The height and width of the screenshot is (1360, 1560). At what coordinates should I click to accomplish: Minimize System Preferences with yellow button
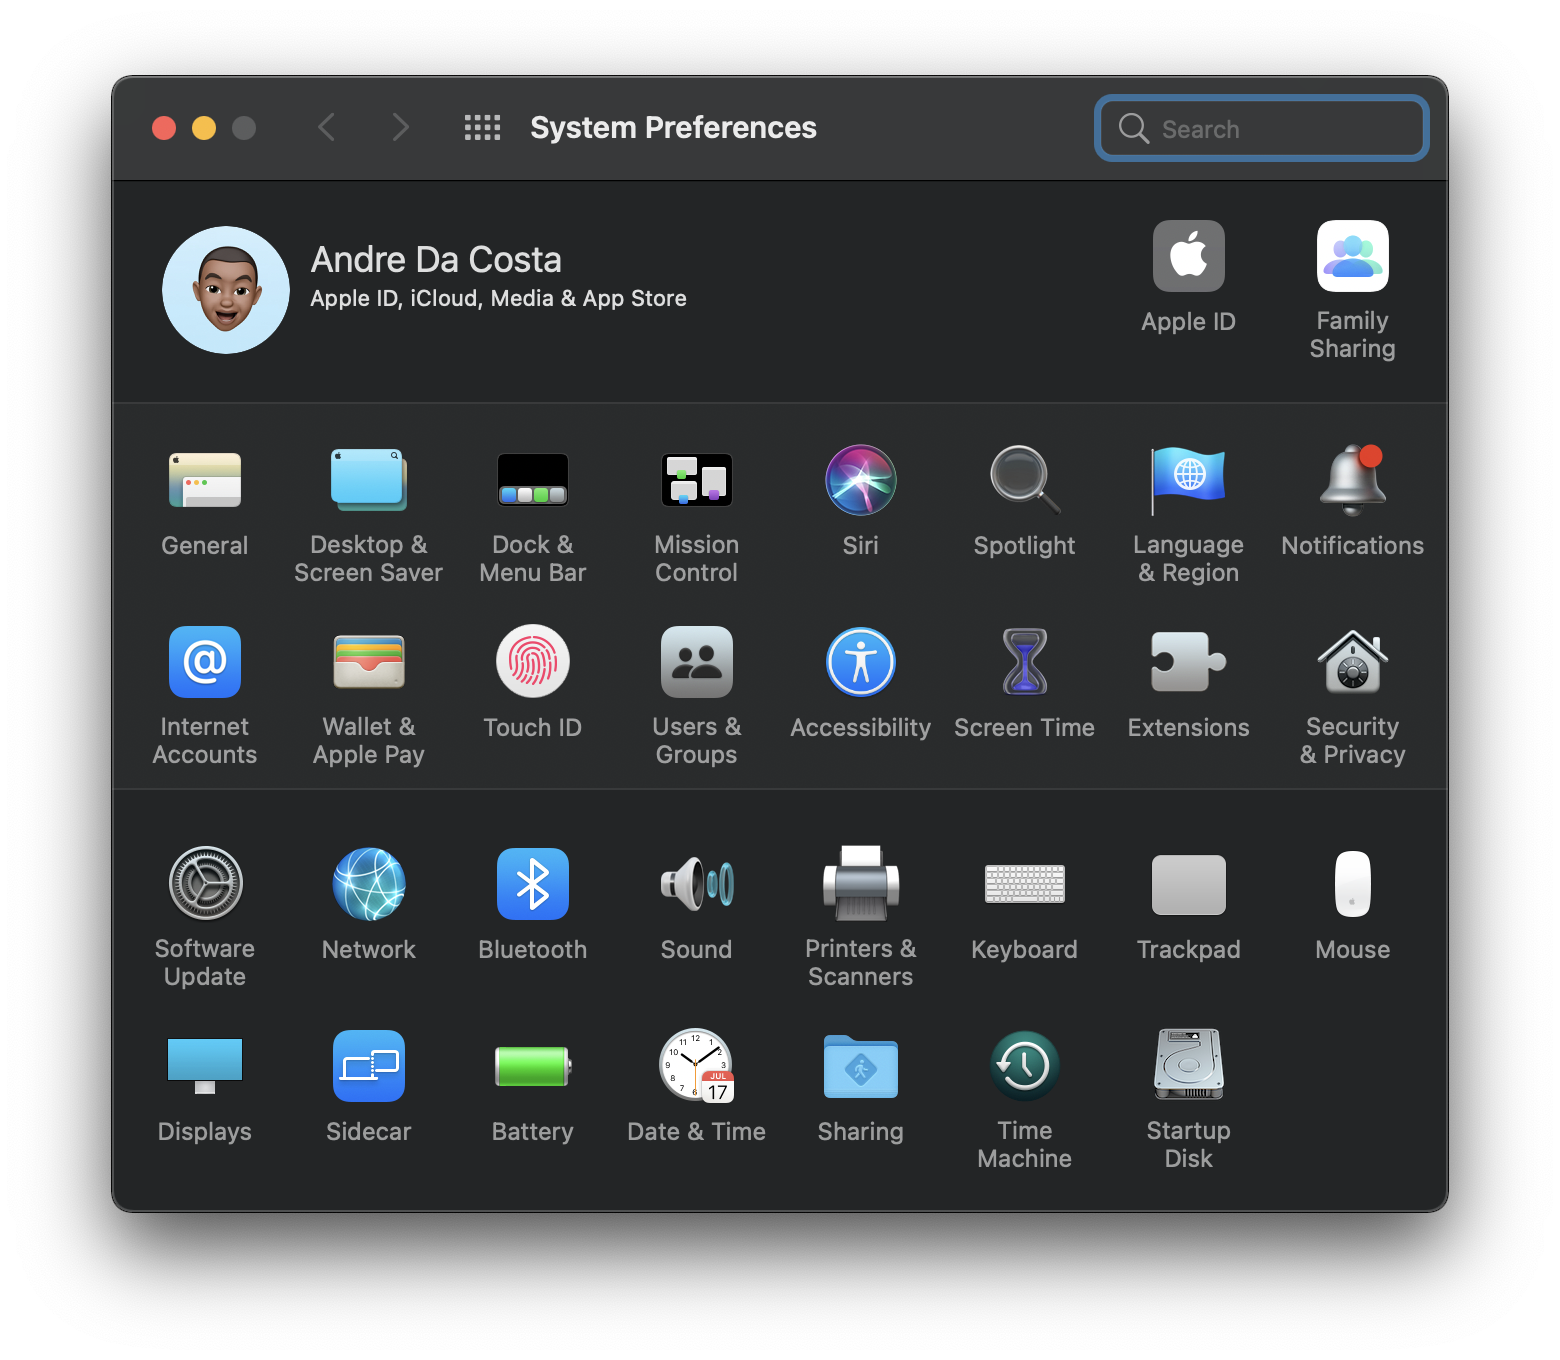204,128
